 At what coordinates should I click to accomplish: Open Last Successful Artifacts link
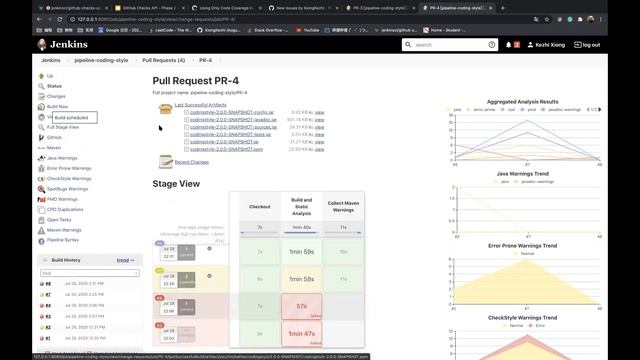point(200,105)
